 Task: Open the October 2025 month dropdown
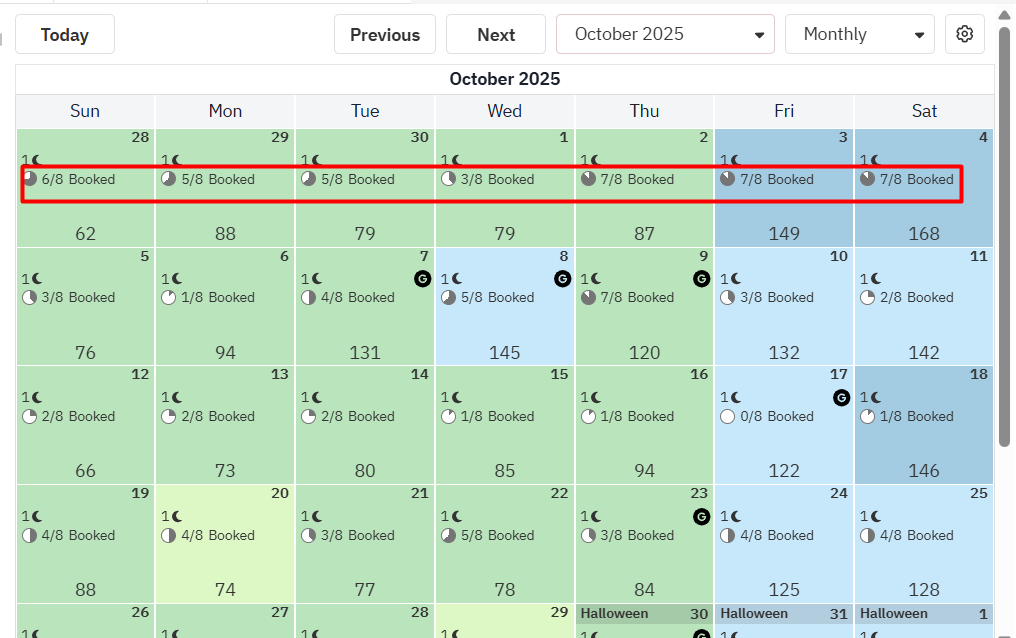665,34
